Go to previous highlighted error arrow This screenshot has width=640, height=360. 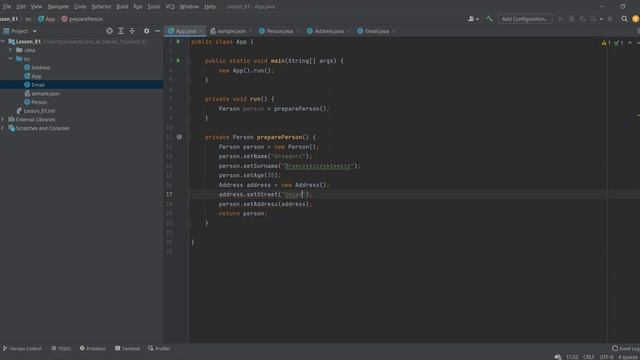[x=630, y=43]
